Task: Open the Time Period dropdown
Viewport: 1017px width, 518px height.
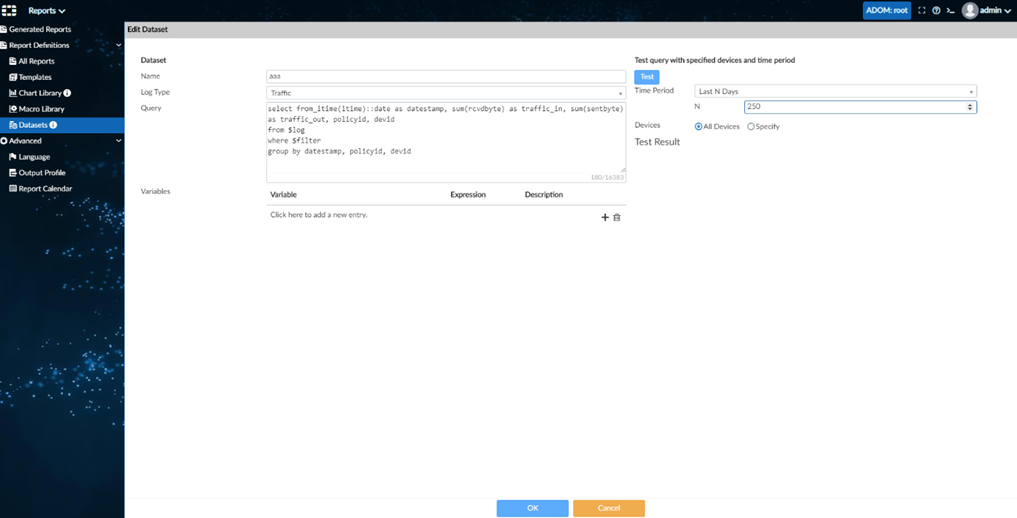Action: coord(835,92)
